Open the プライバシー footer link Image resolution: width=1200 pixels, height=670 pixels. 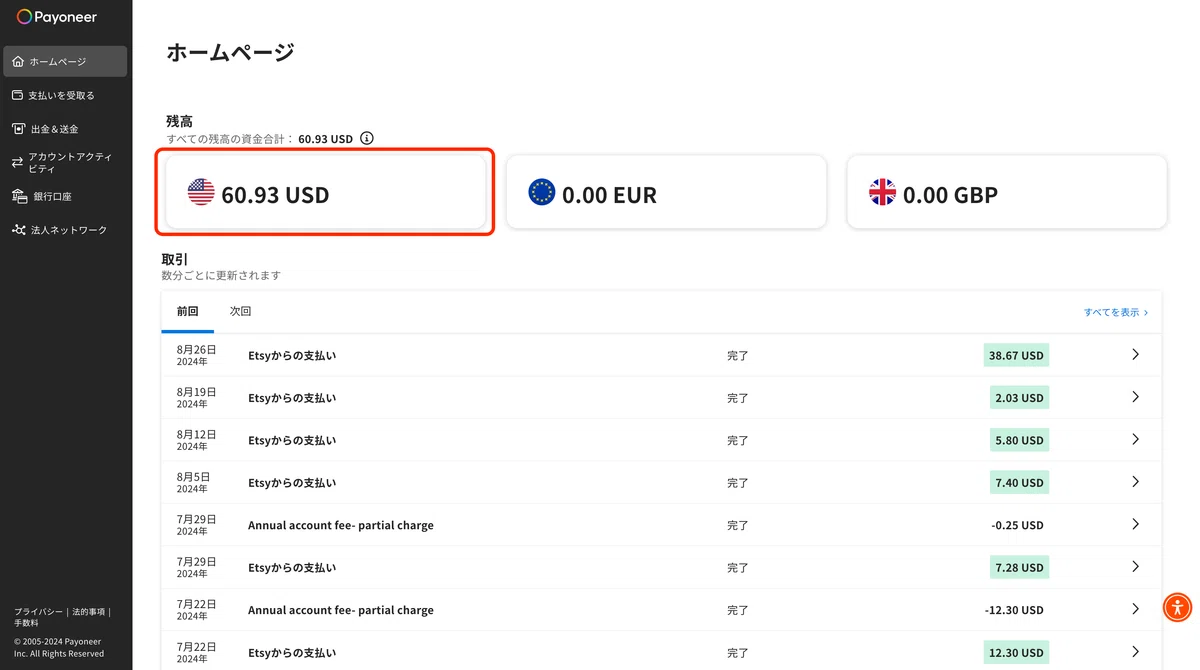[x=38, y=611]
